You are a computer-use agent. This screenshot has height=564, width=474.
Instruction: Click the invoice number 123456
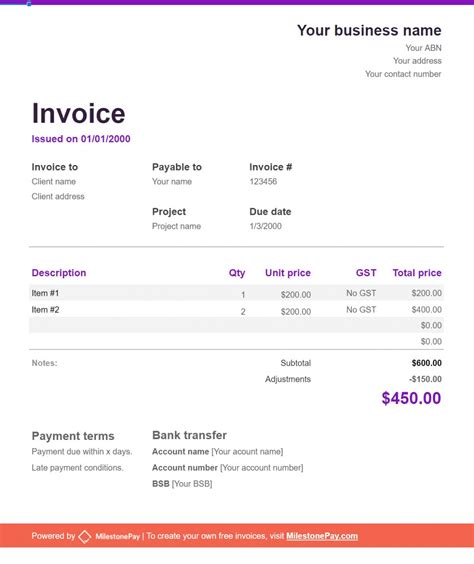(263, 181)
